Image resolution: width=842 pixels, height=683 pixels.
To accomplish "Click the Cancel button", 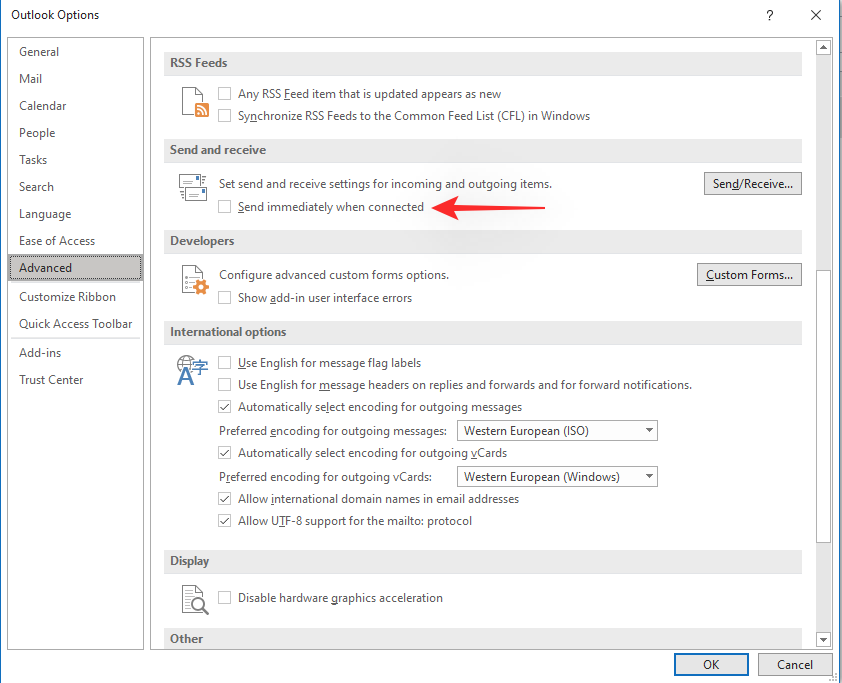I will pos(795,665).
